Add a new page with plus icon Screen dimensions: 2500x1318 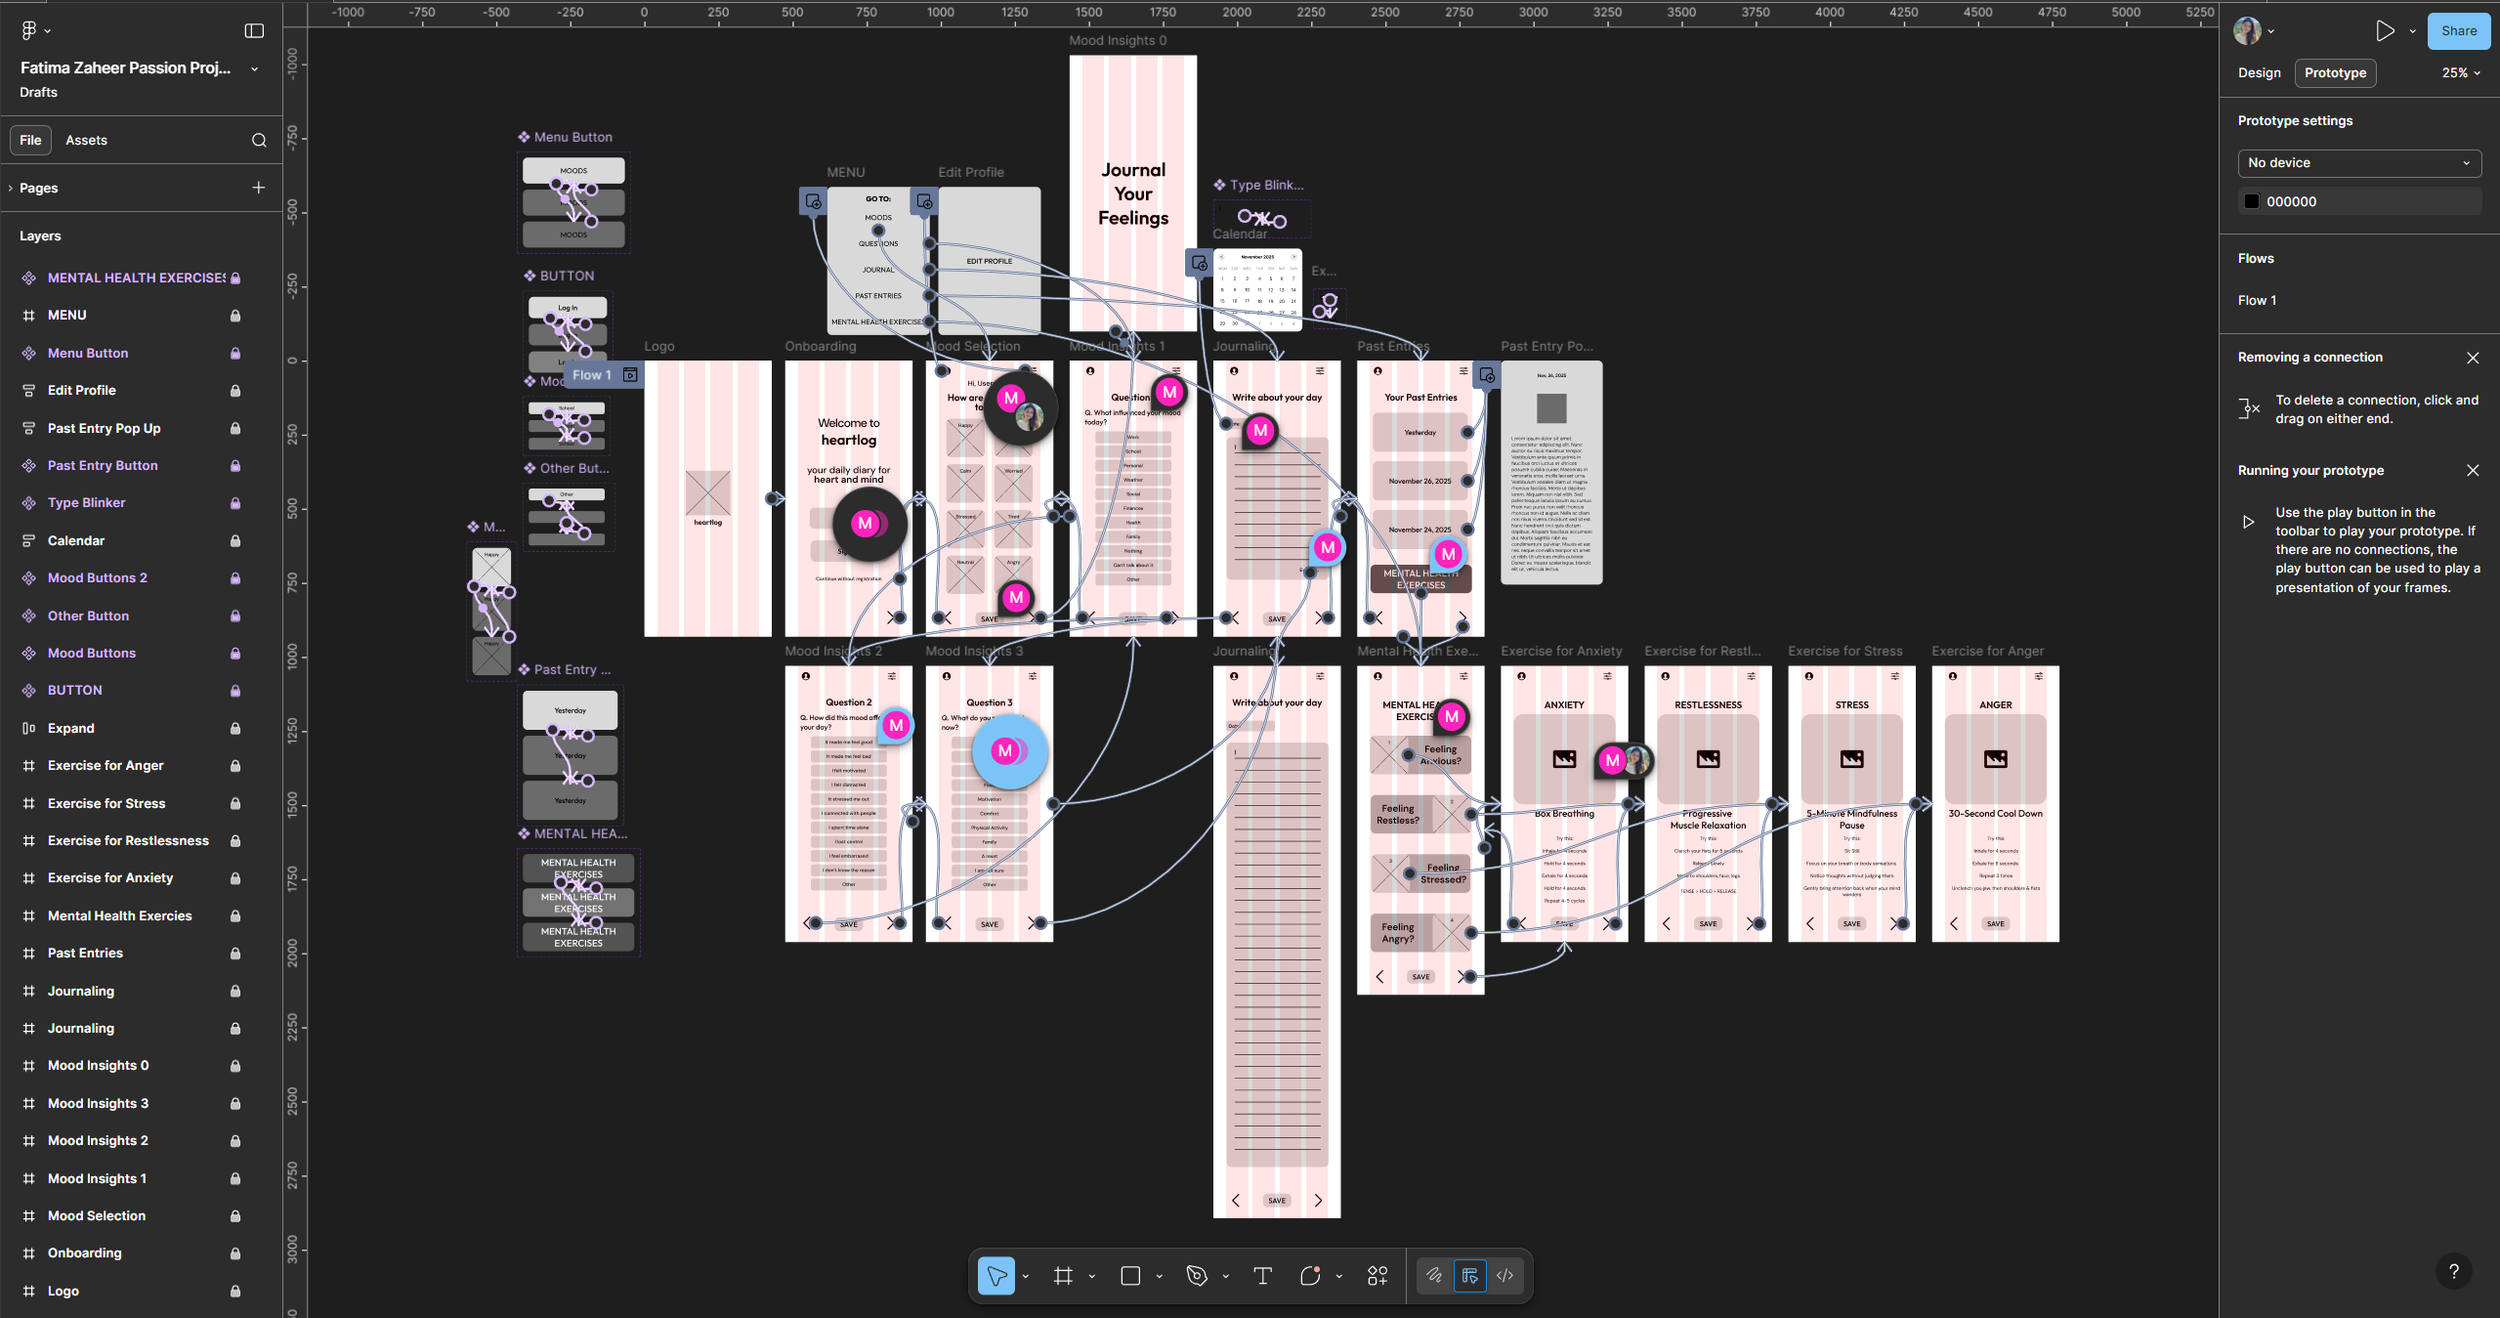point(258,187)
